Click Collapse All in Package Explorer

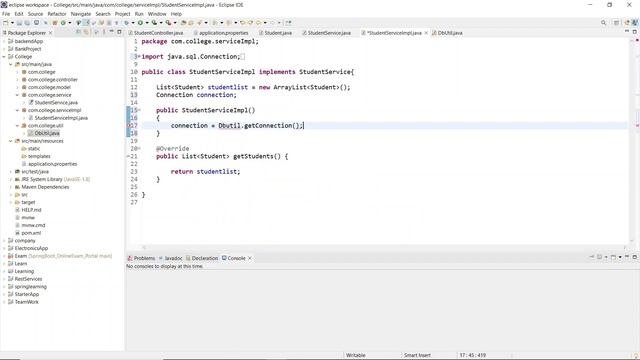pos(78,32)
